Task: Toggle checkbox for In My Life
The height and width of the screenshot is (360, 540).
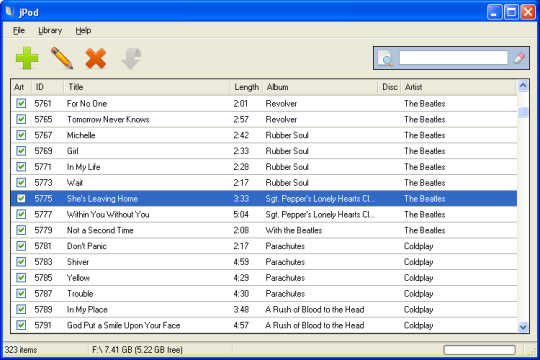Action: click(21, 167)
